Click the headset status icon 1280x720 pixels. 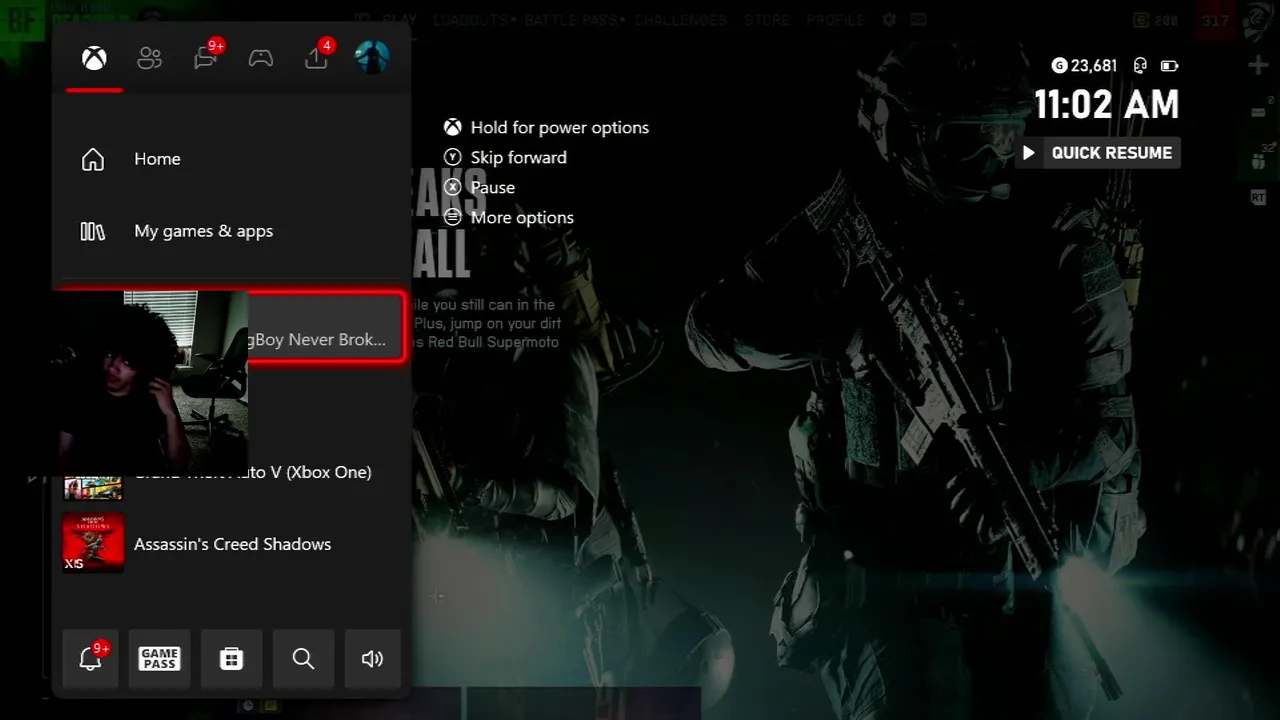pyautogui.click(x=1140, y=66)
